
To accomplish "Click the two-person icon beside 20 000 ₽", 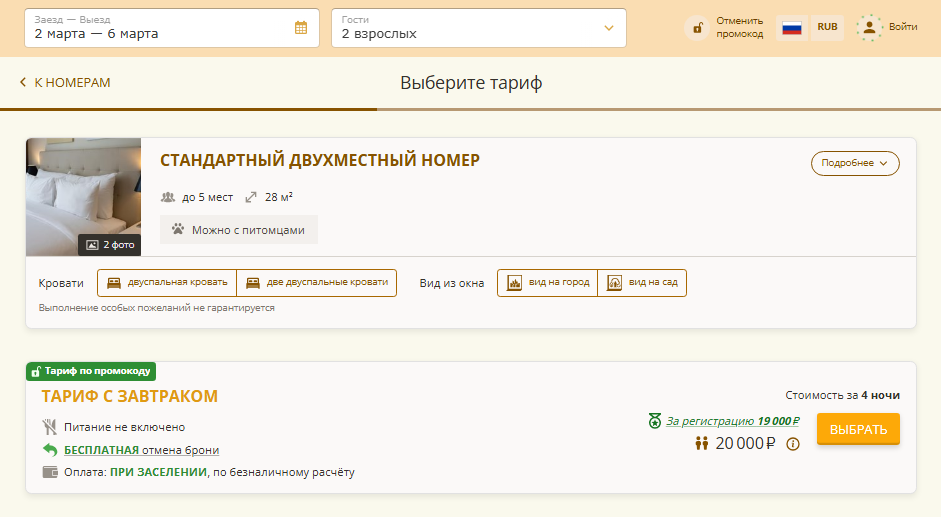I will click(702, 444).
